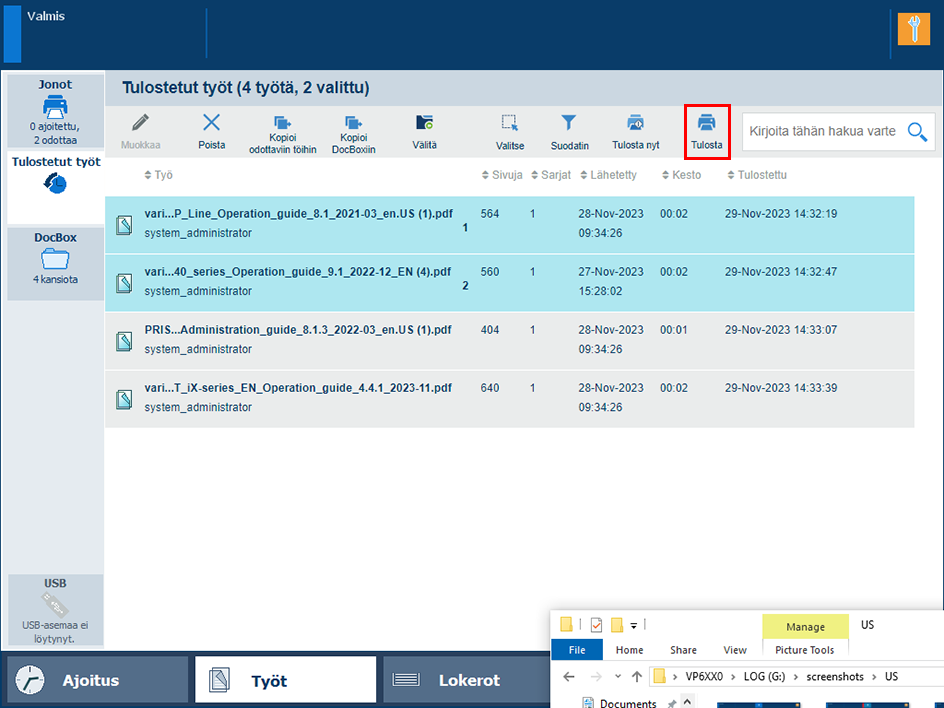Click VP6XX0 in Explorer address path
Viewport: 944px width, 708px height.
click(704, 677)
